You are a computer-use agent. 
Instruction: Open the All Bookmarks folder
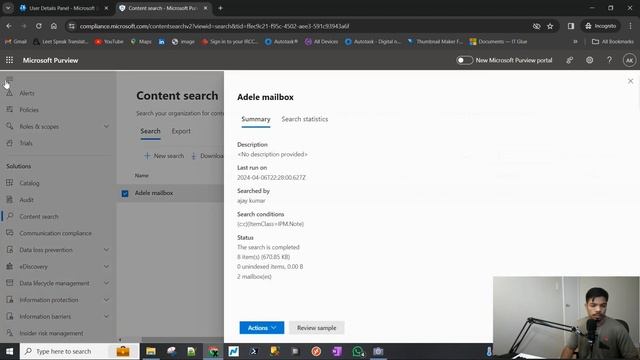coord(613,42)
